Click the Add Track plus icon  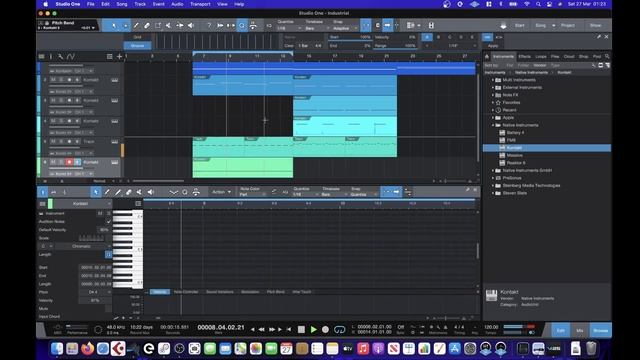tap(120, 56)
